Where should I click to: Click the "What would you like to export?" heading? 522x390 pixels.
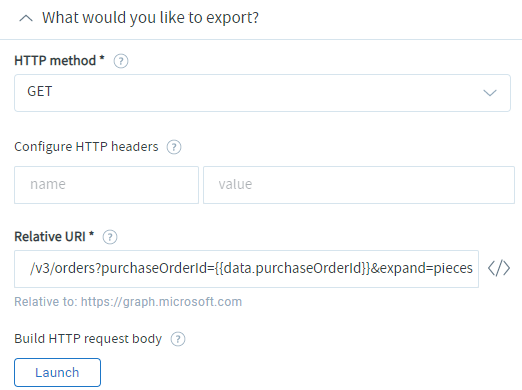click(150, 18)
